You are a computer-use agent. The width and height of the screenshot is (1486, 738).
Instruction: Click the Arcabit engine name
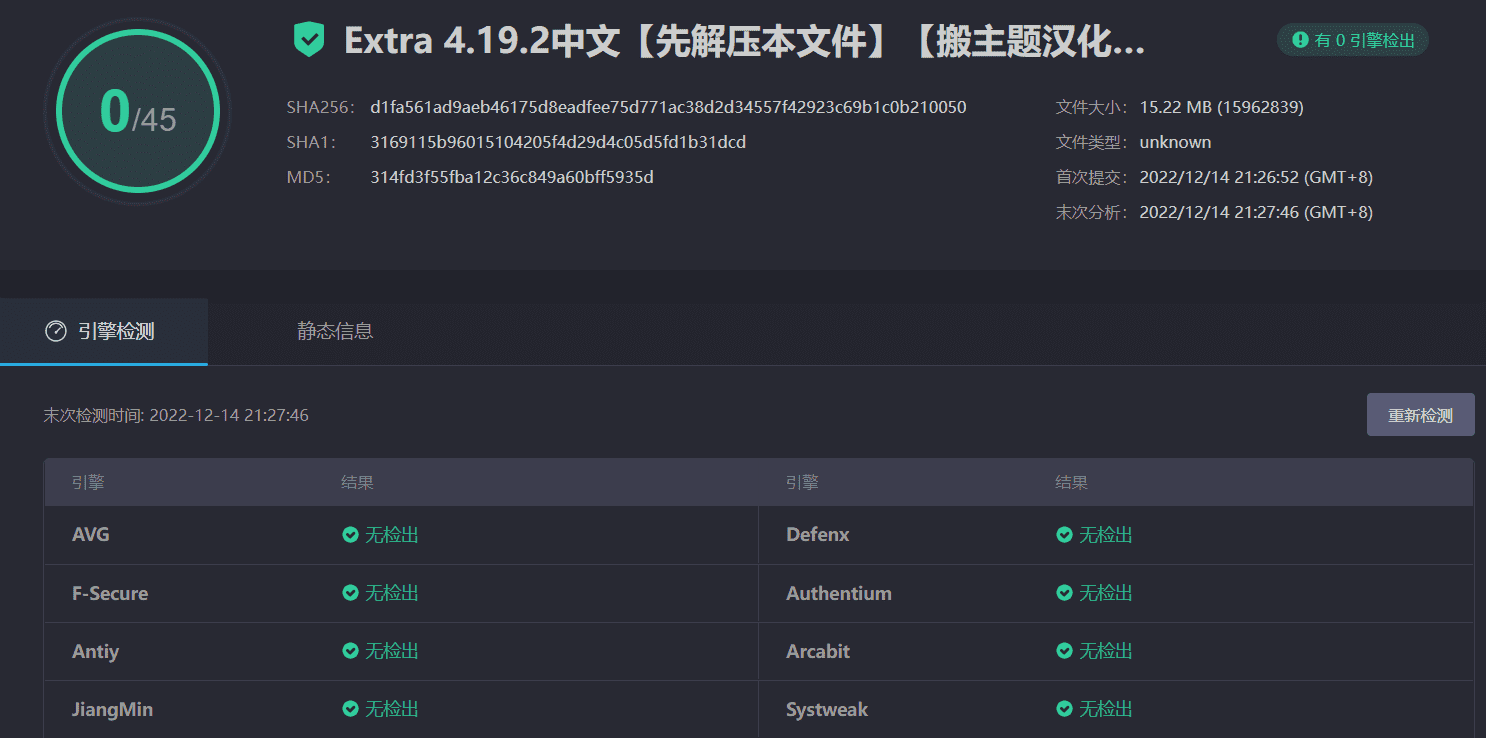point(818,651)
